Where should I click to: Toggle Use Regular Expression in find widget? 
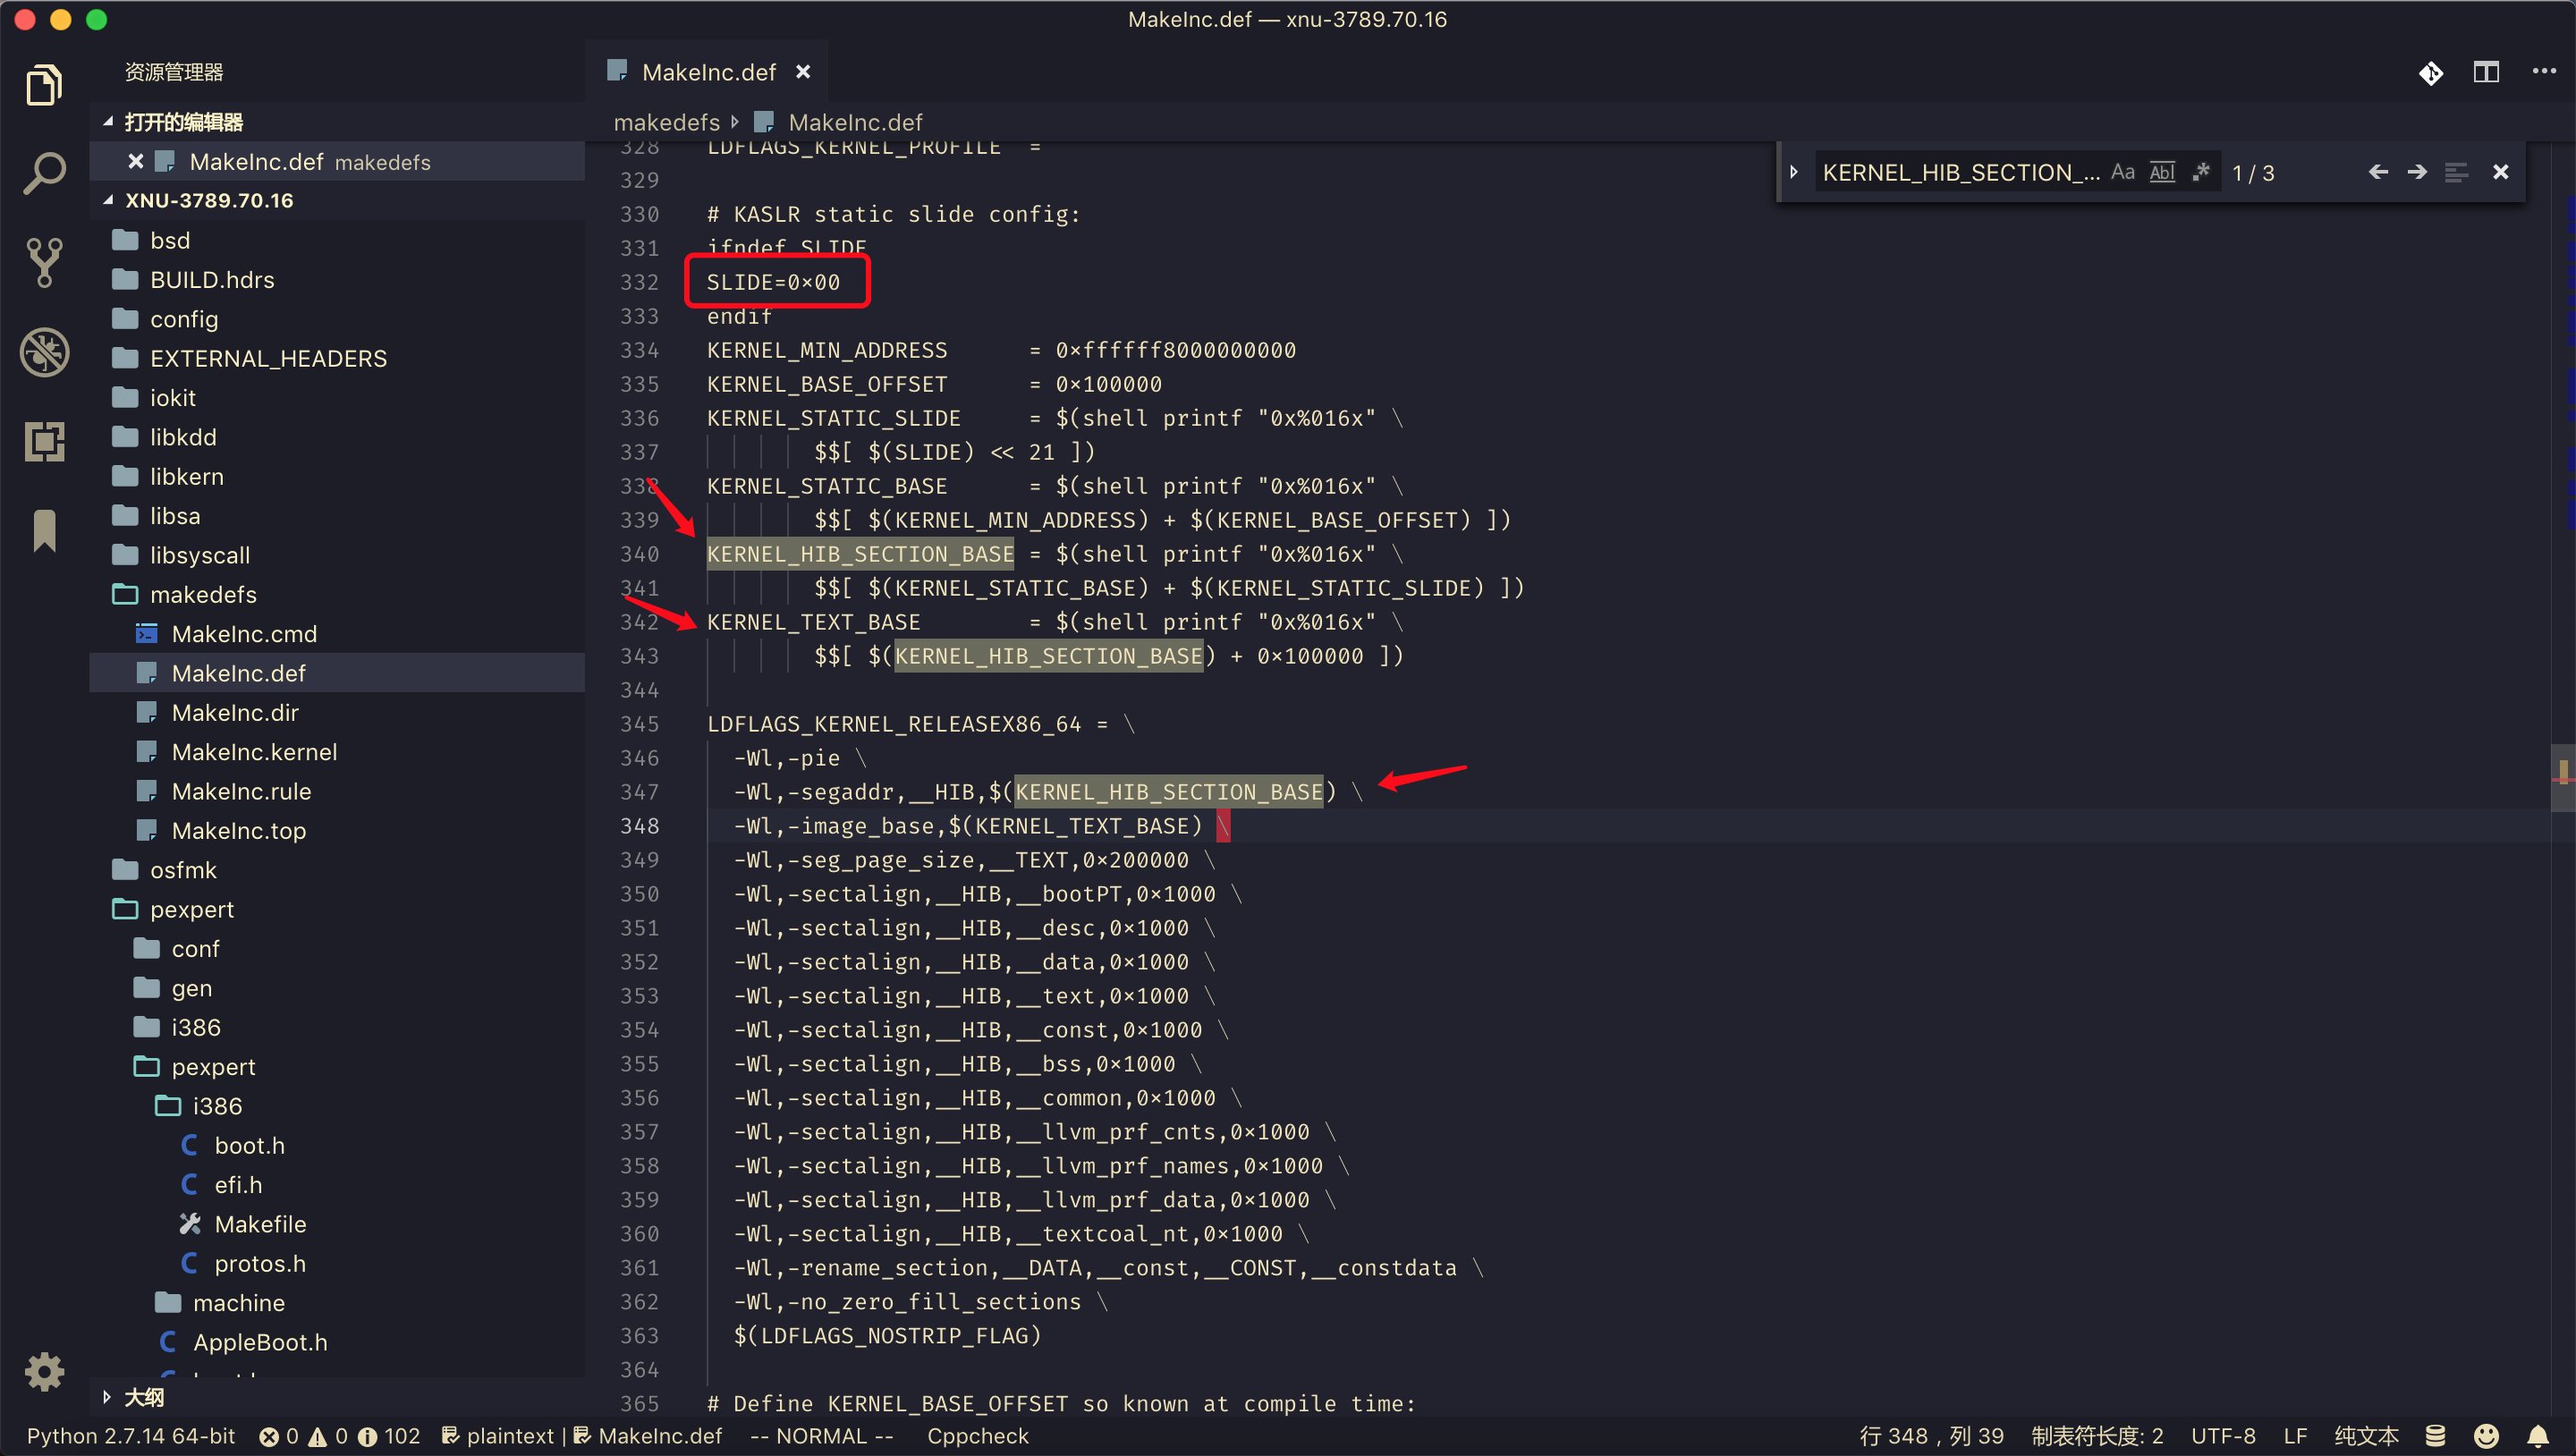click(2200, 172)
